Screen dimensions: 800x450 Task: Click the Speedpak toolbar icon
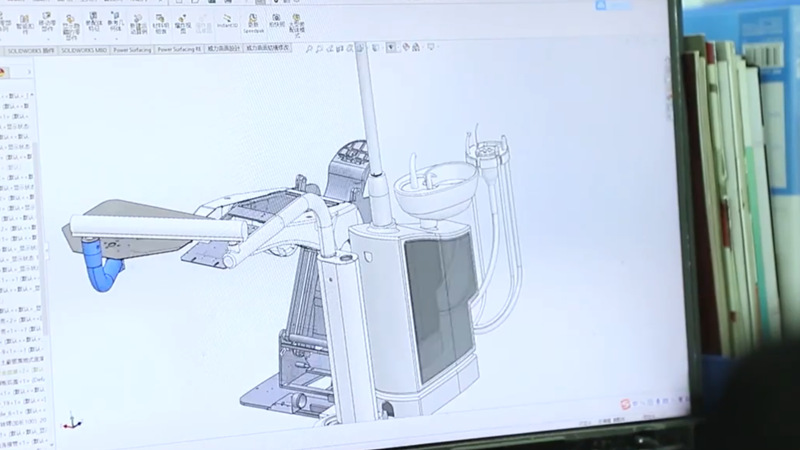[250, 21]
